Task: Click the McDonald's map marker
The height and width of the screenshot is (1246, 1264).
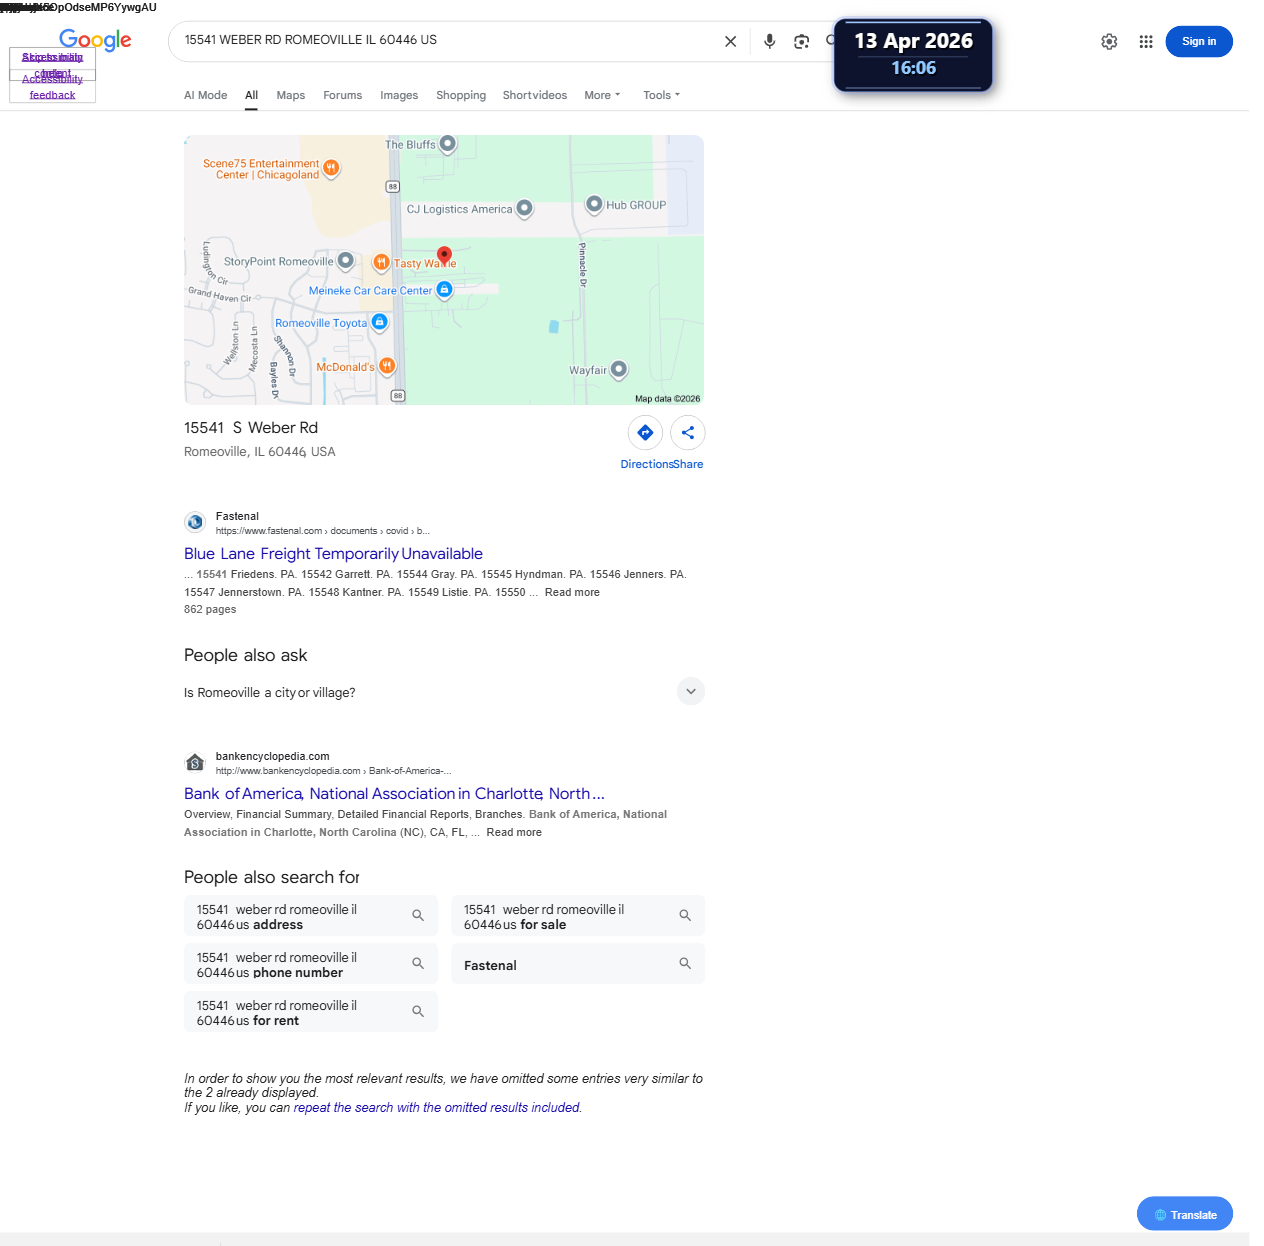Action: pos(387,366)
